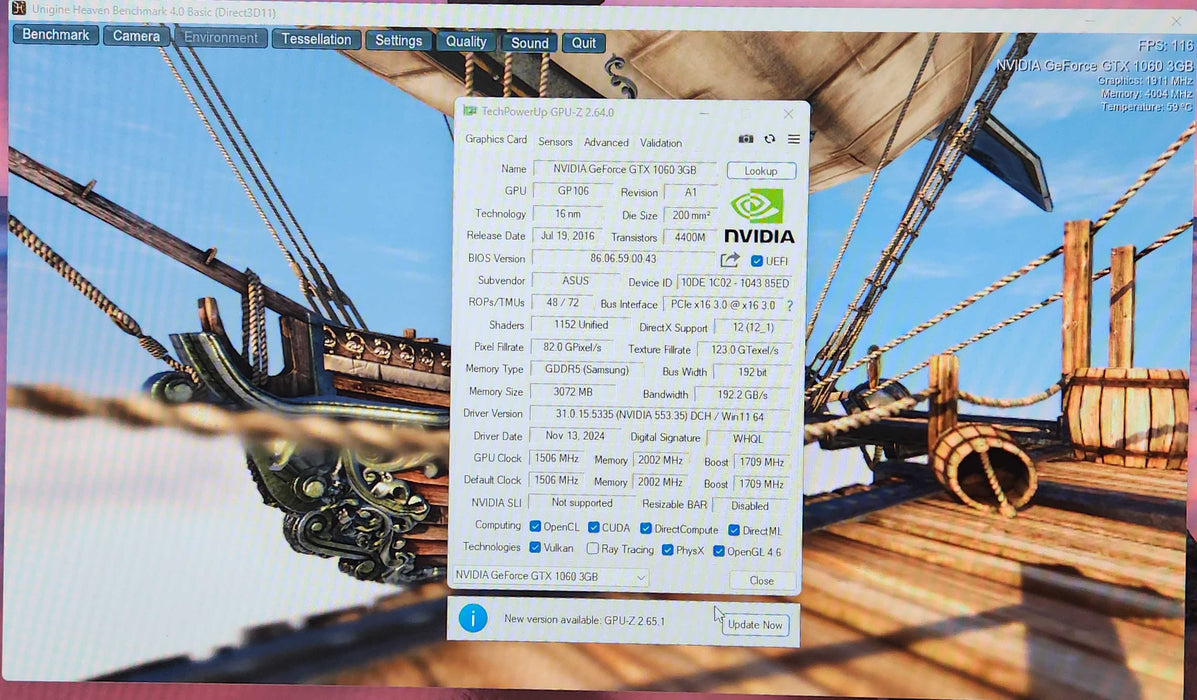Open the Tessellation menu in Heaven
This screenshot has height=700, width=1197.
316,39
